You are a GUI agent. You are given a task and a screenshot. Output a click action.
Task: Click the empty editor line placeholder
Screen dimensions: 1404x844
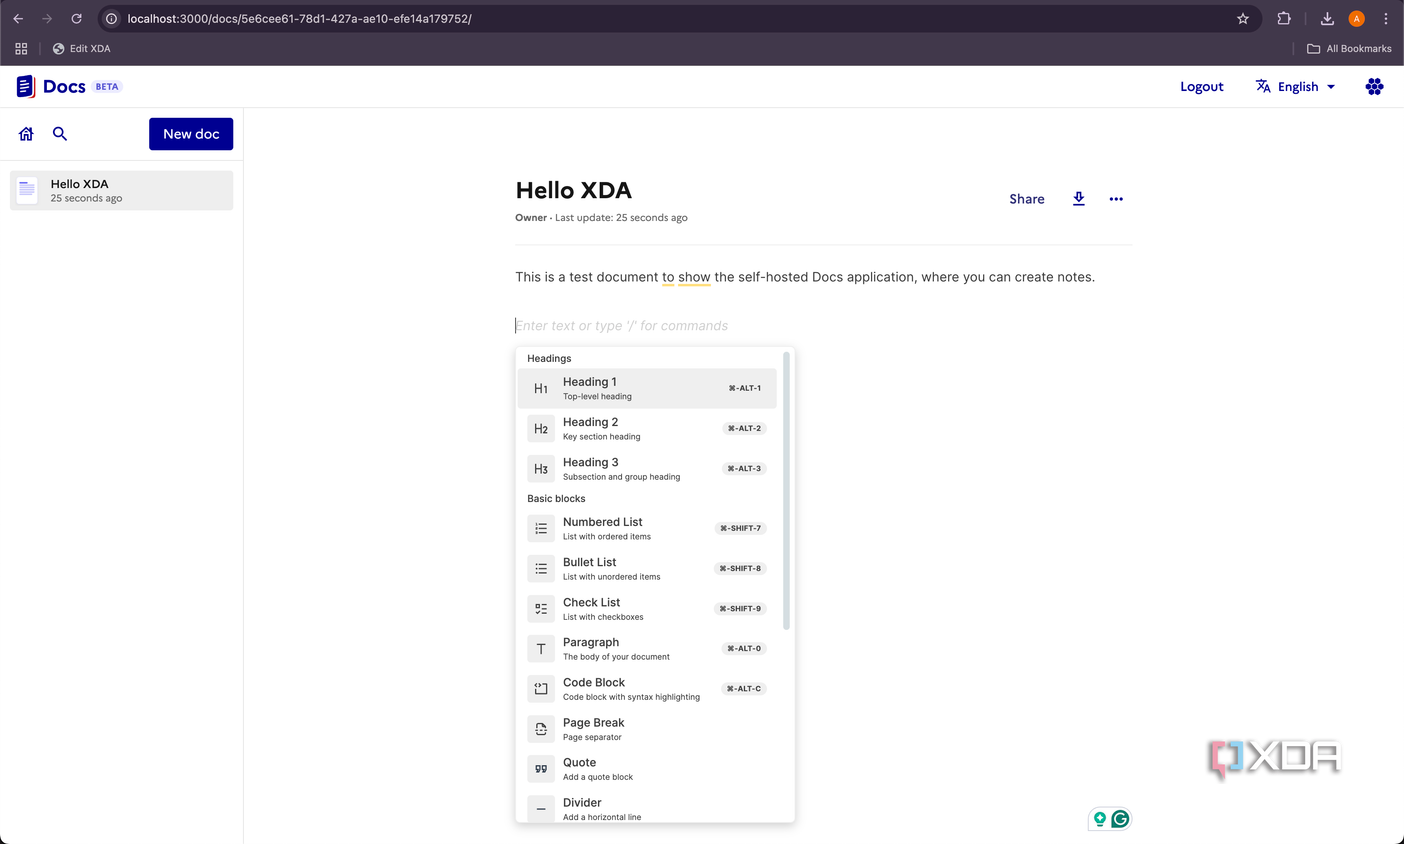[x=621, y=326]
